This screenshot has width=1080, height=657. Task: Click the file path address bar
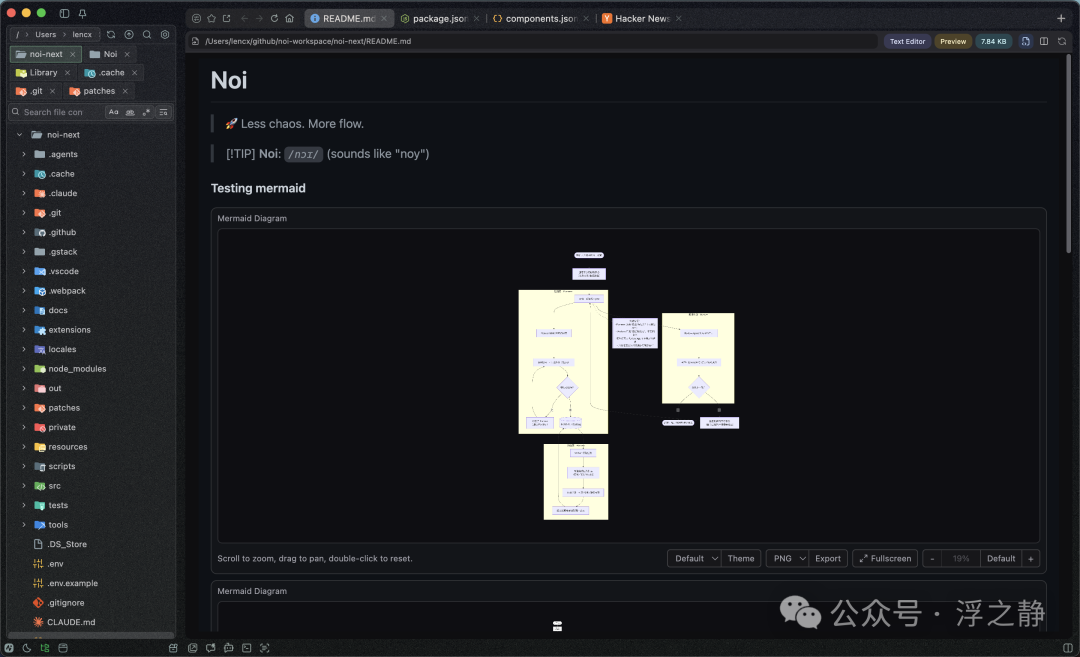click(x=532, y=41)
